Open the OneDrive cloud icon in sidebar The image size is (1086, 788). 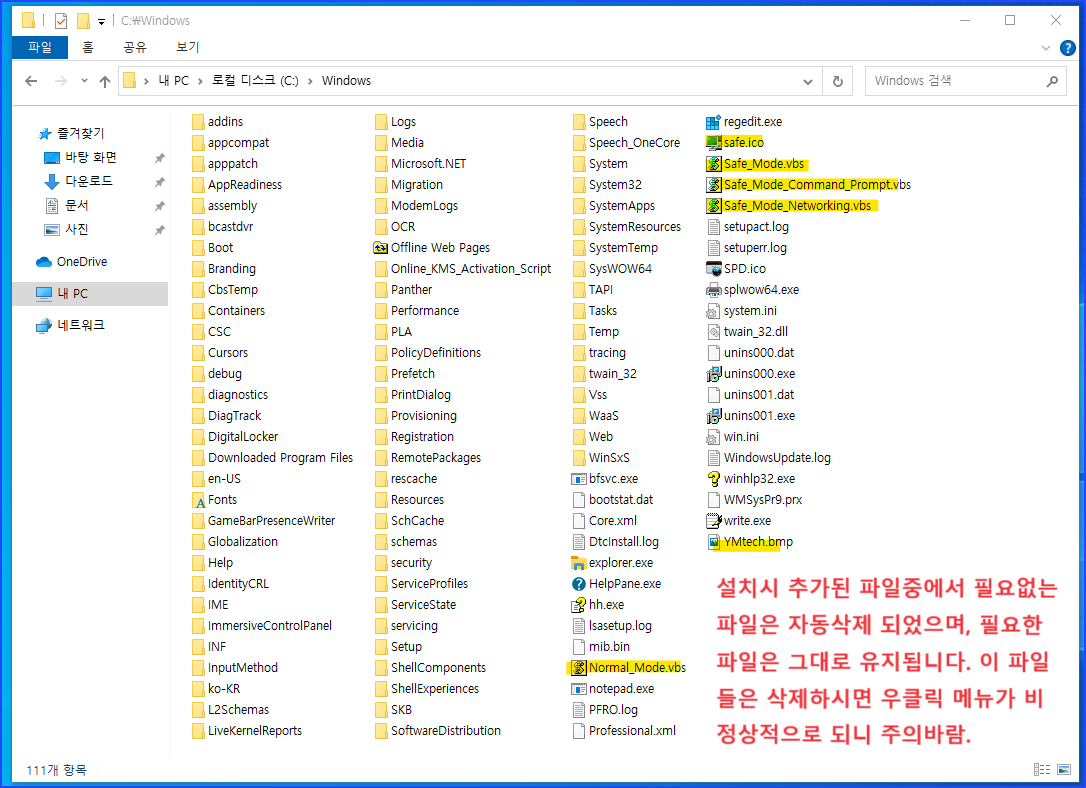[44, 262]
